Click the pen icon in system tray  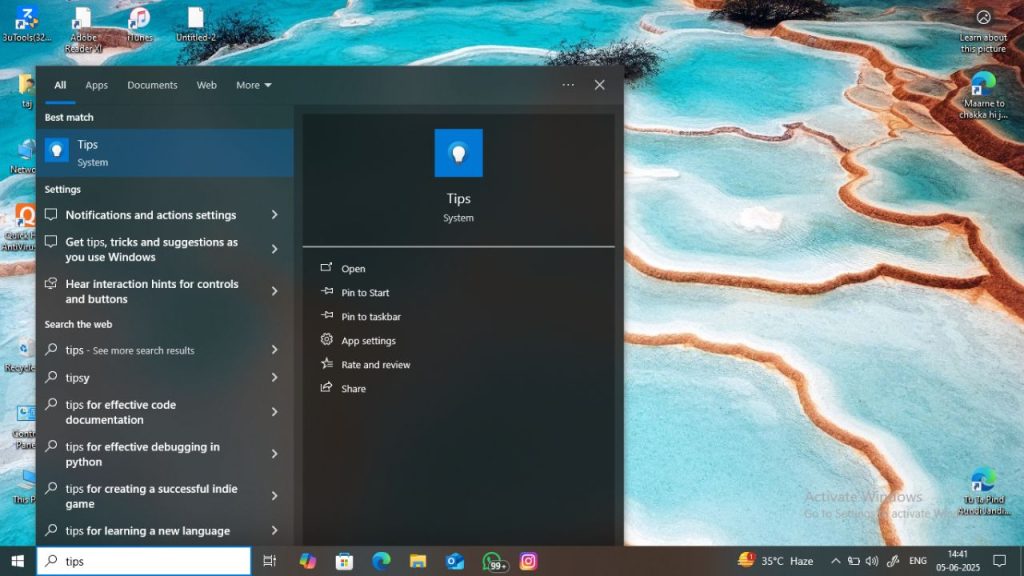tap(893, 561)
